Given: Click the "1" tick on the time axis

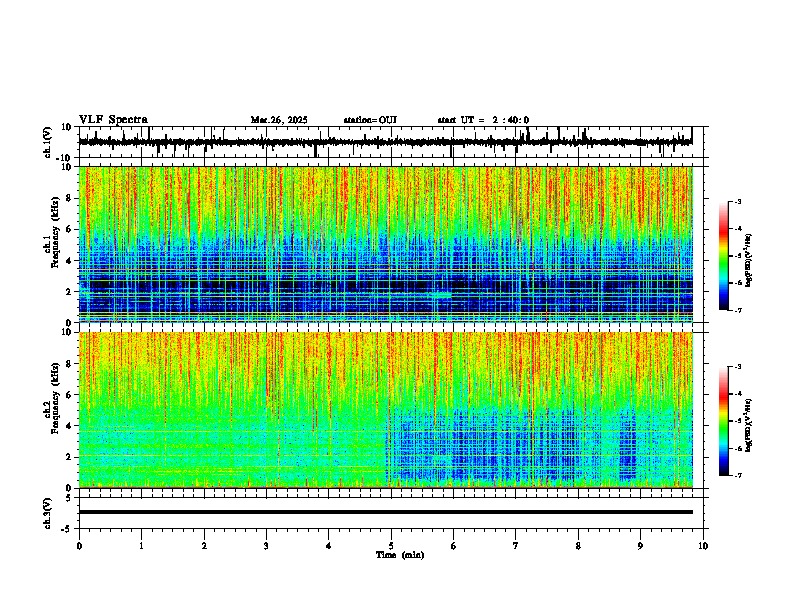Looking at the screenshot, I should [x=141, y=546].
